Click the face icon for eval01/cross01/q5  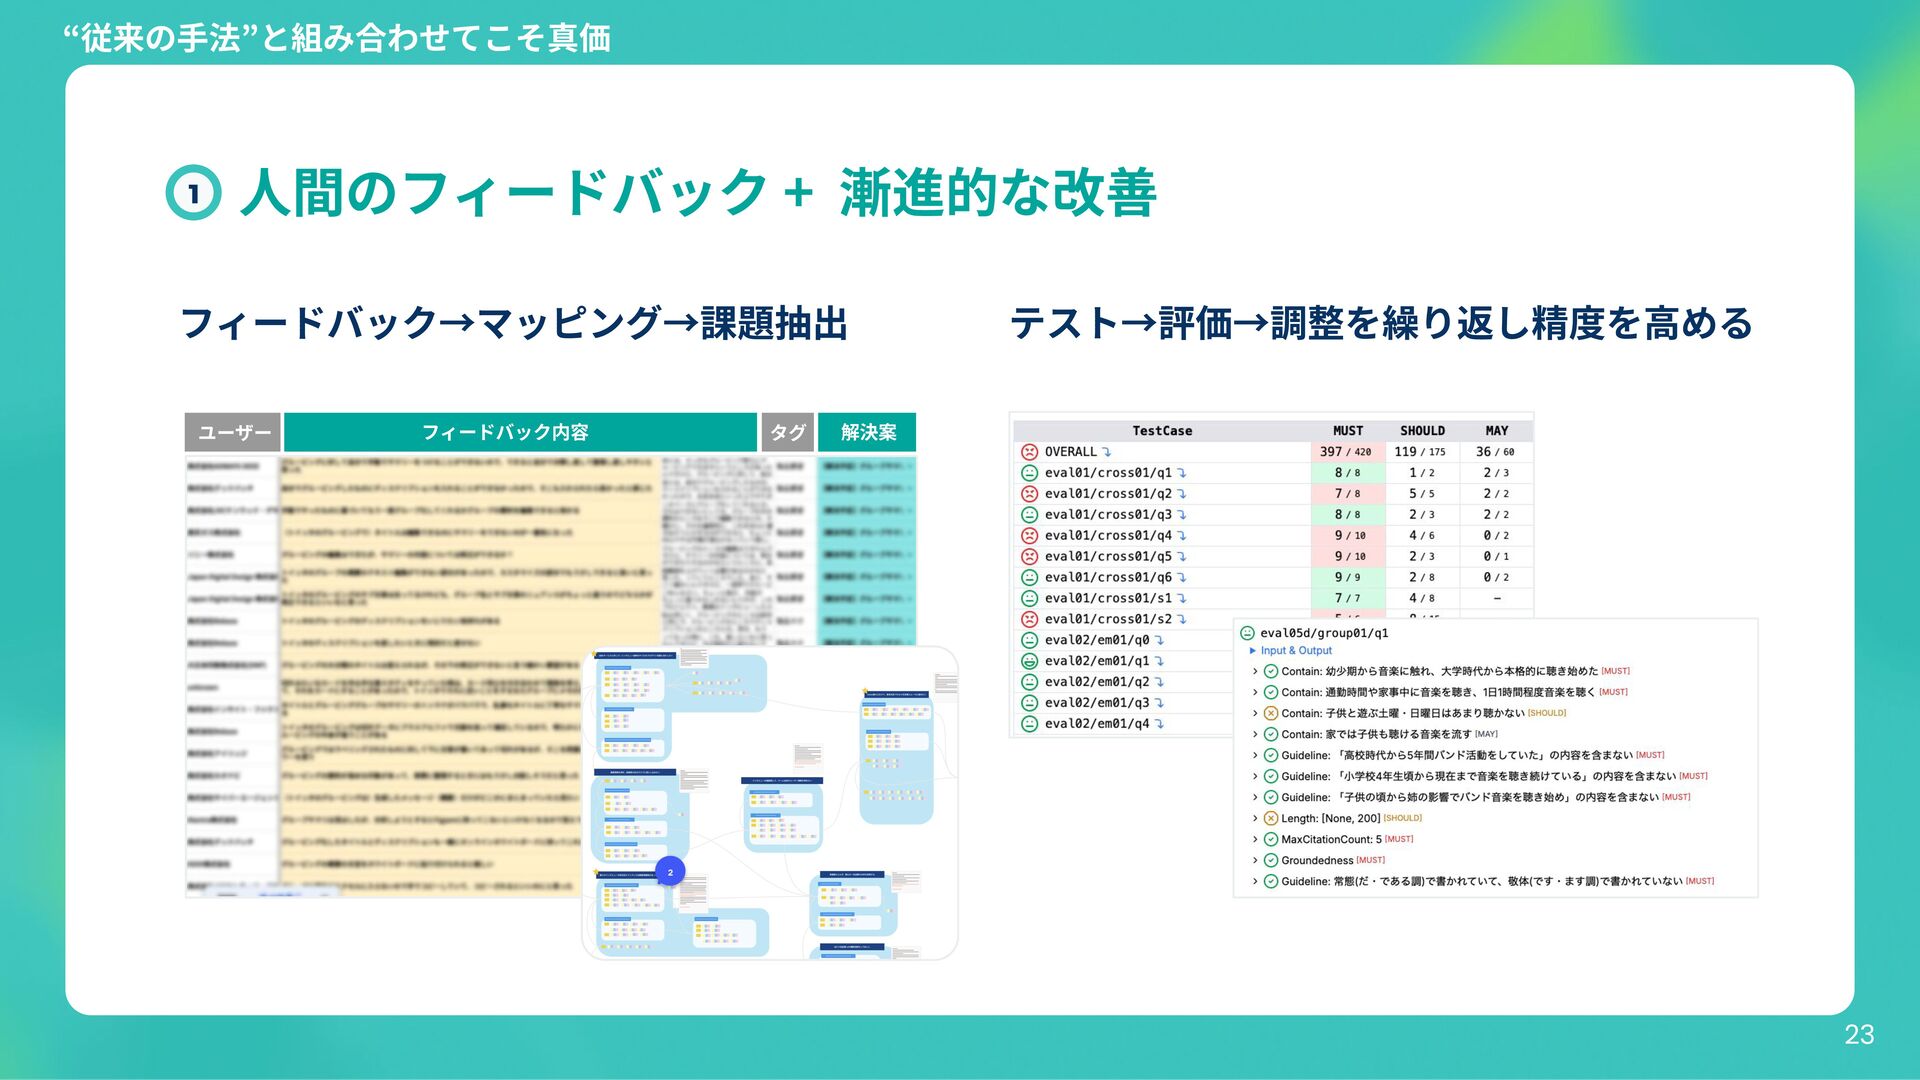click(1029, 557)
